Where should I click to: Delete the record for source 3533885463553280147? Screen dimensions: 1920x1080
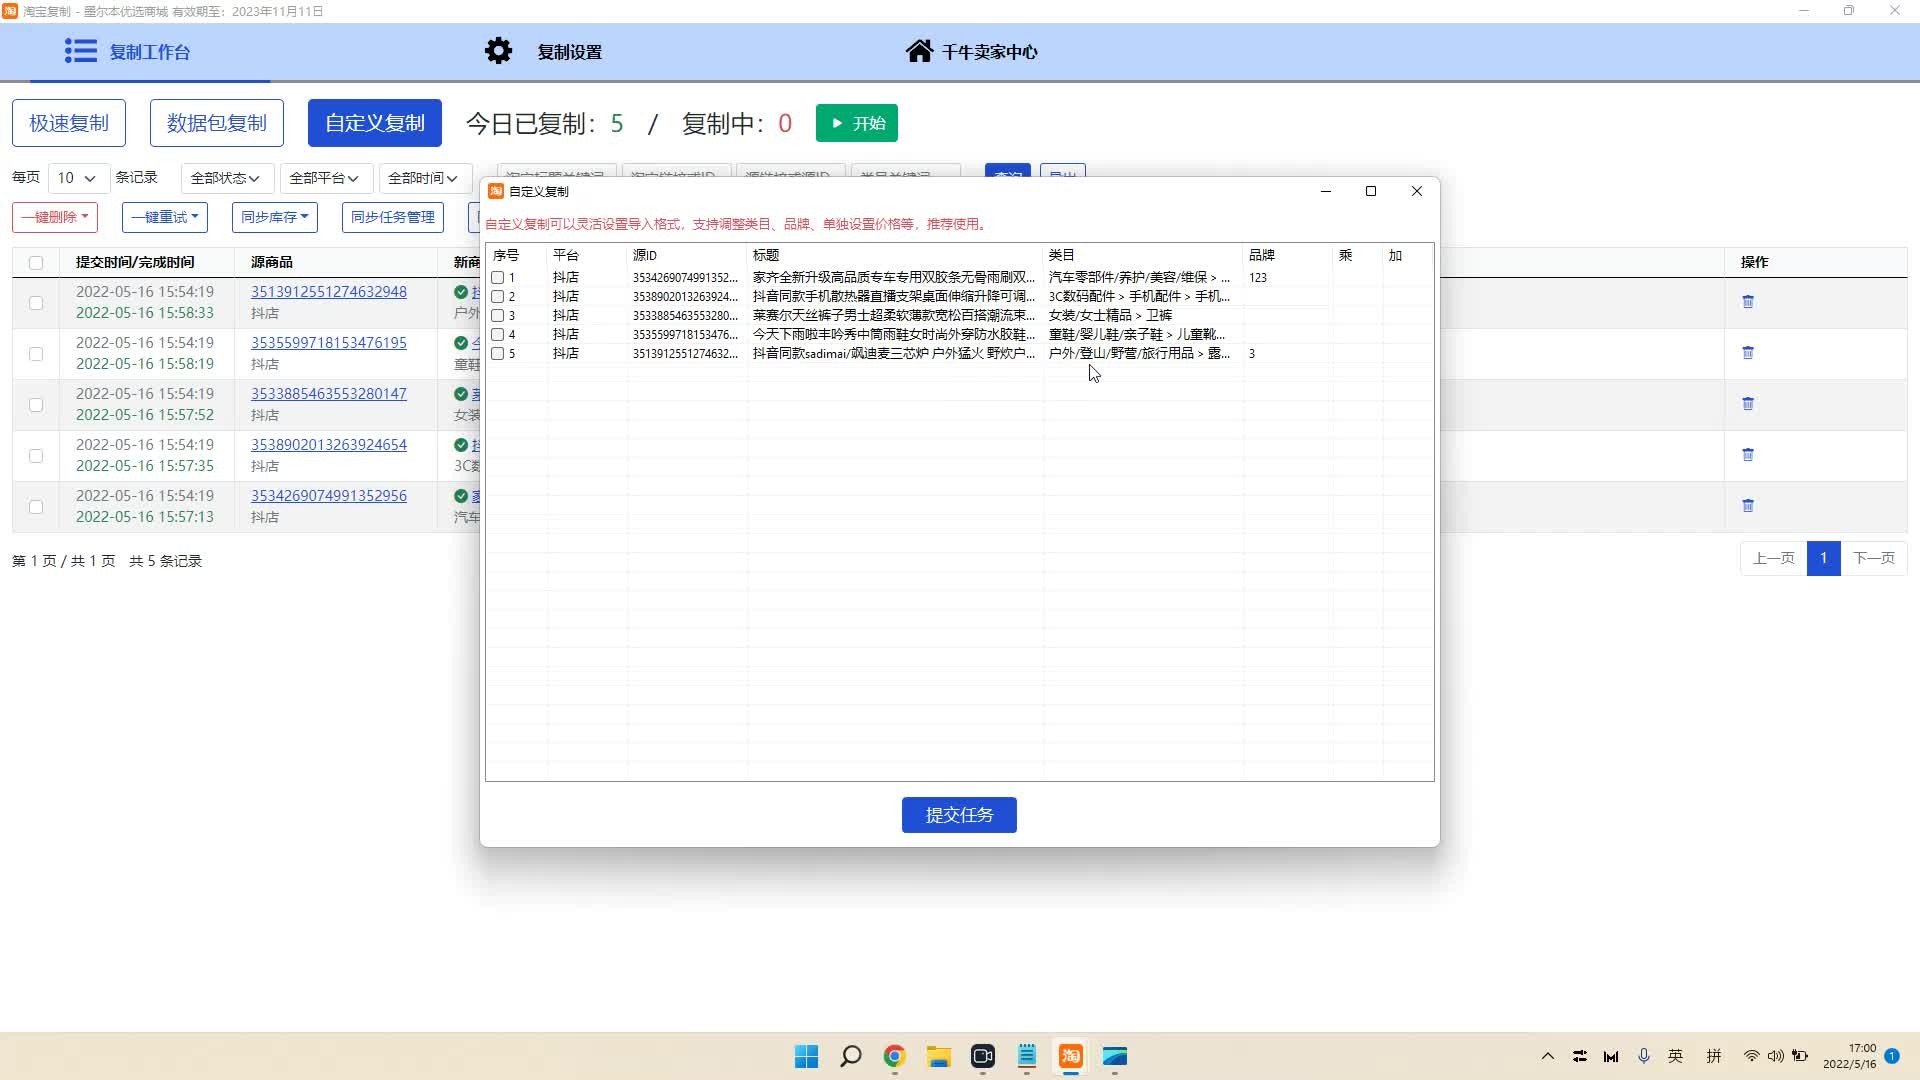(x=1748, y=403)
